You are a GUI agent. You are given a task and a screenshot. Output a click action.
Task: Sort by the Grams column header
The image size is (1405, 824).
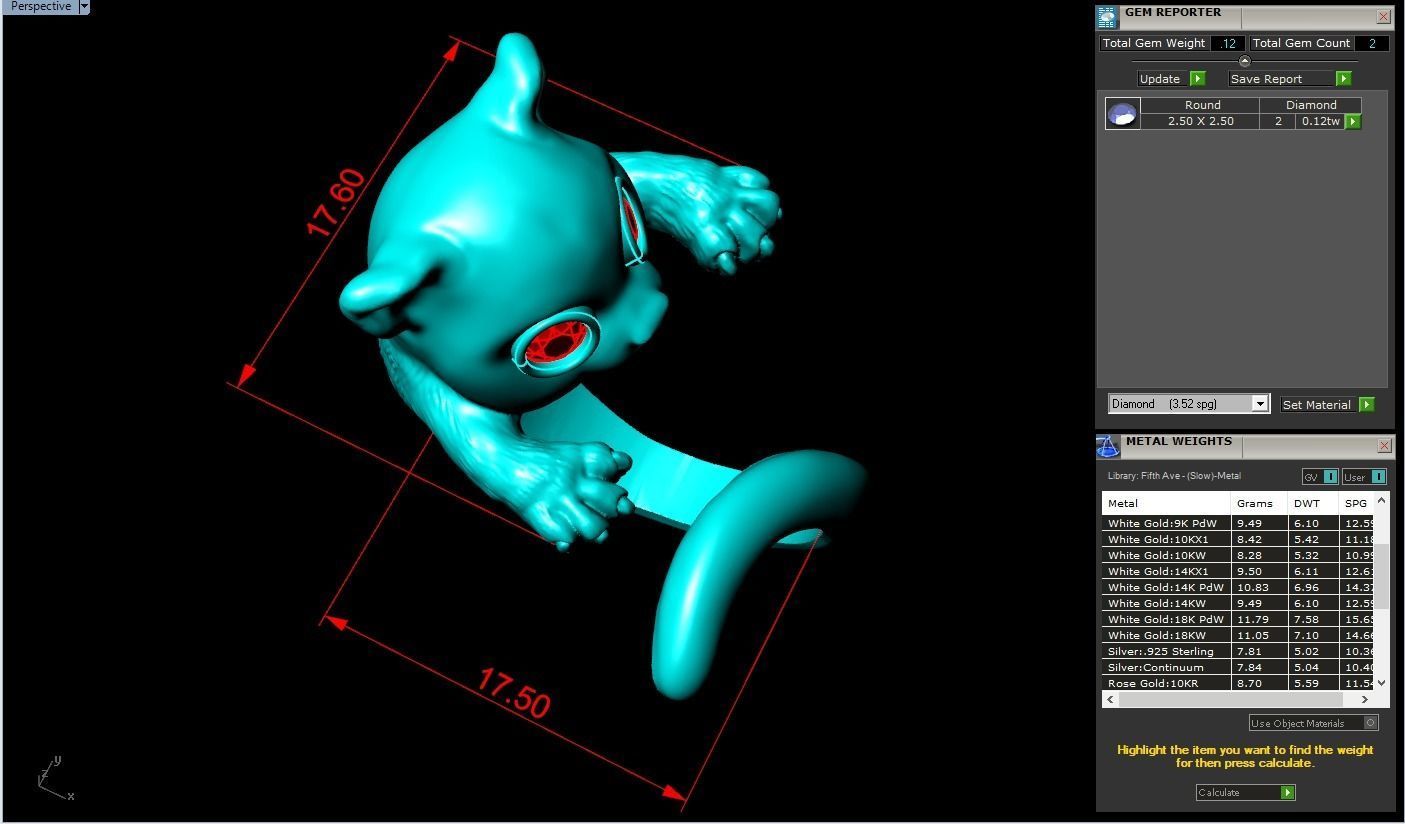(x=1259, y=503)
